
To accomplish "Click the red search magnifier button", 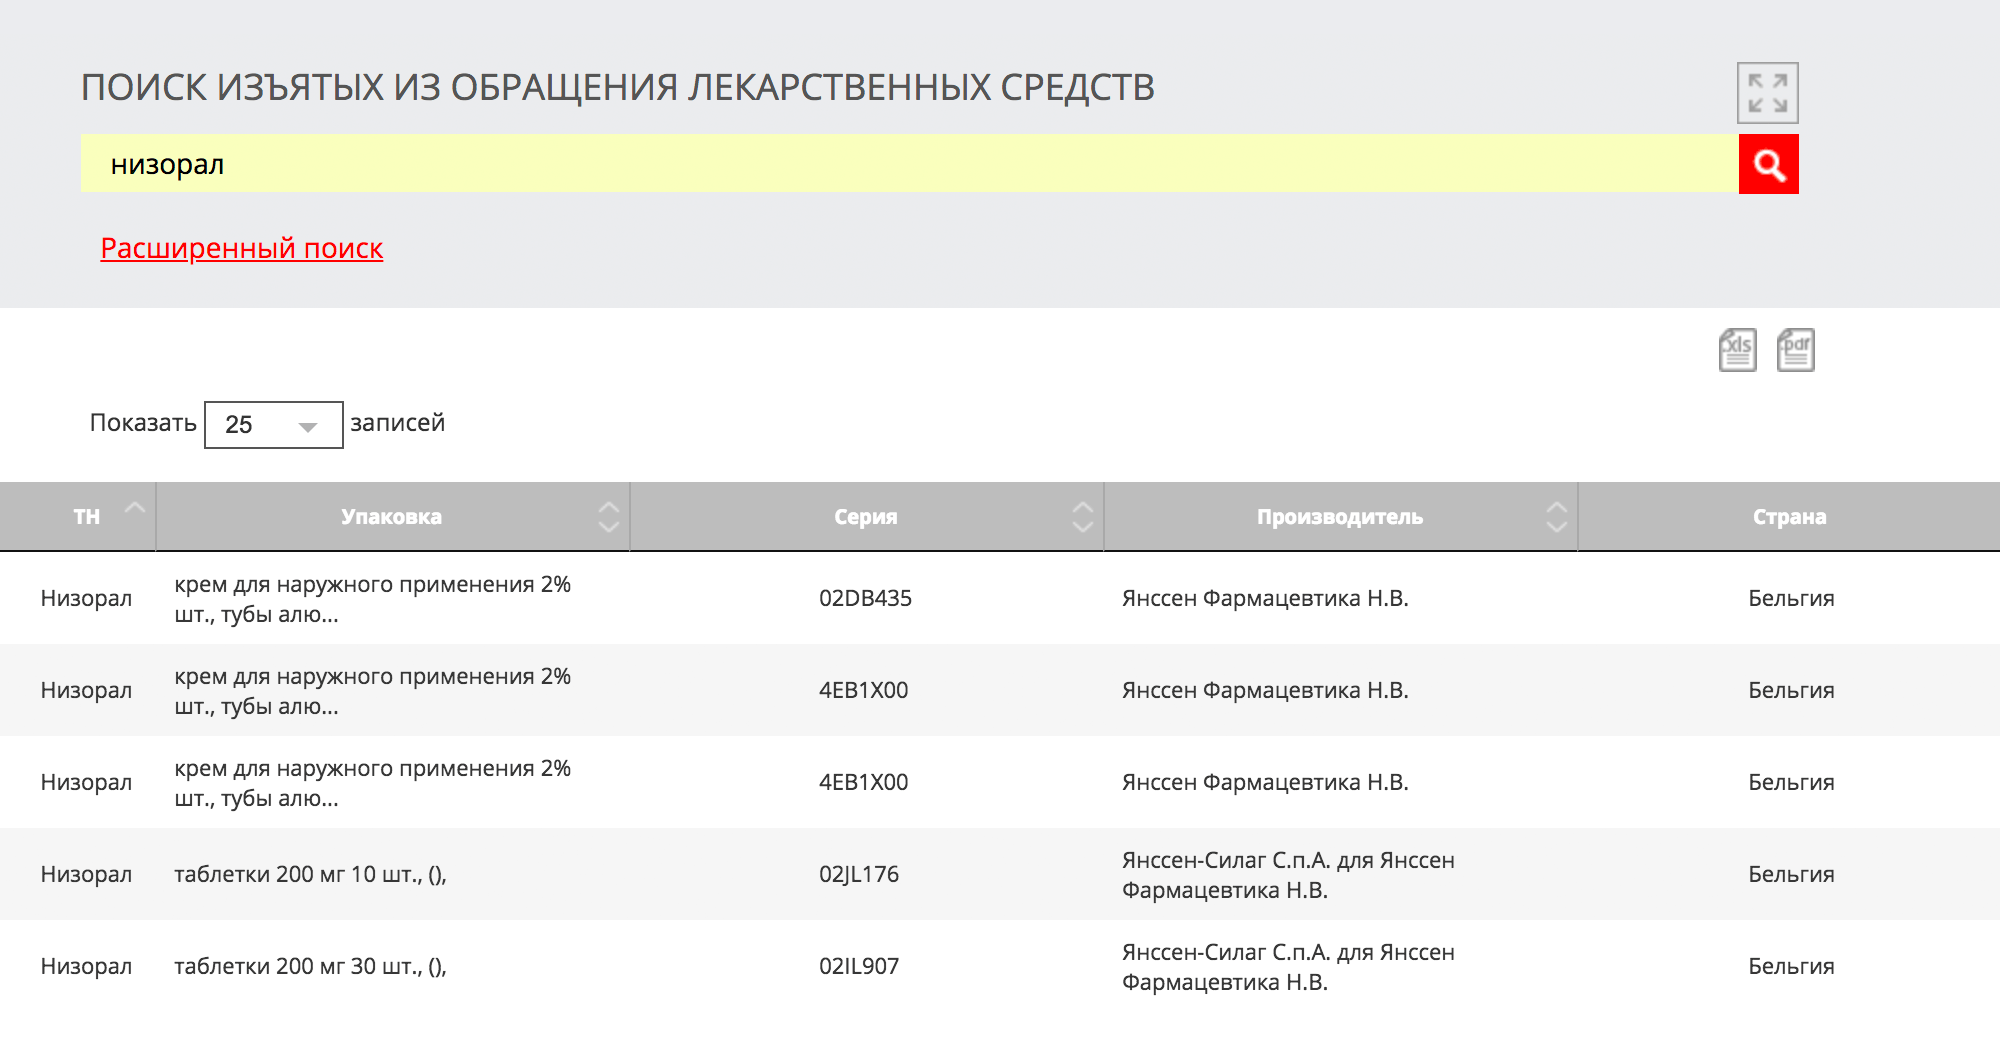I will pos(1768,164).
